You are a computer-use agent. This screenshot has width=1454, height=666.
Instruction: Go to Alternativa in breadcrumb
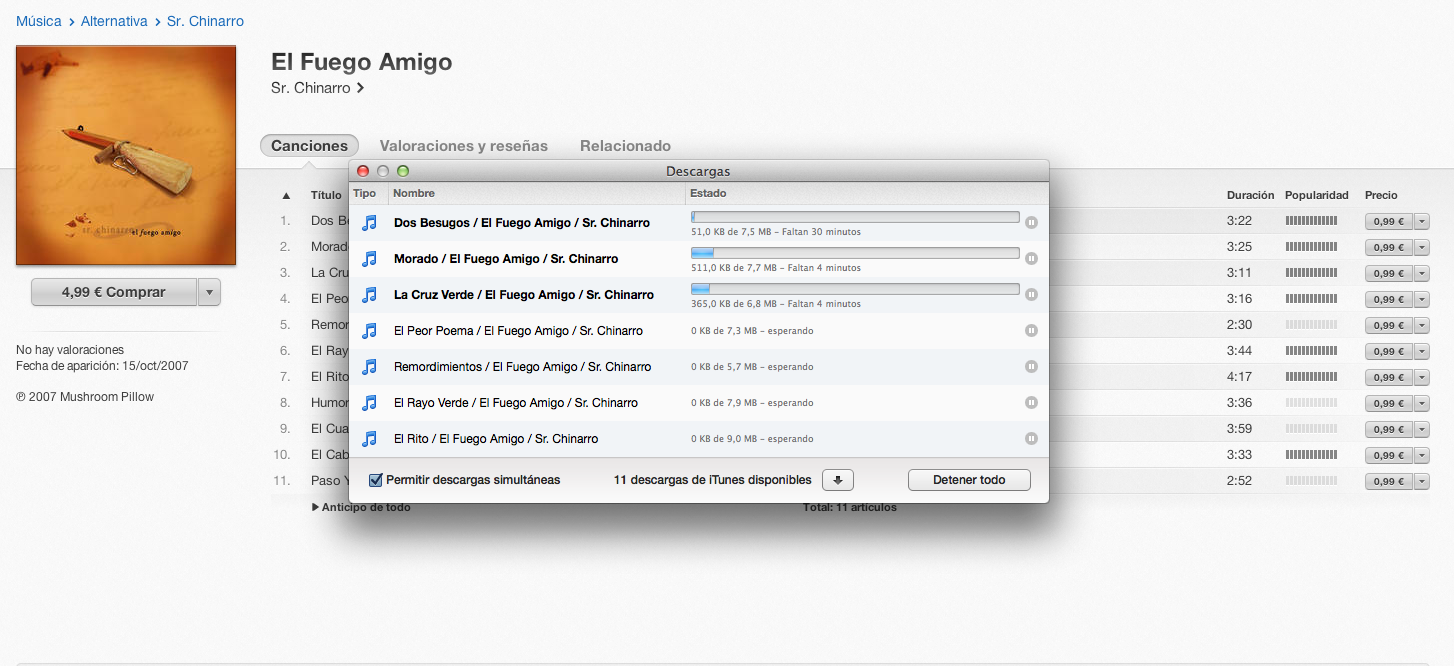[114, 21]
